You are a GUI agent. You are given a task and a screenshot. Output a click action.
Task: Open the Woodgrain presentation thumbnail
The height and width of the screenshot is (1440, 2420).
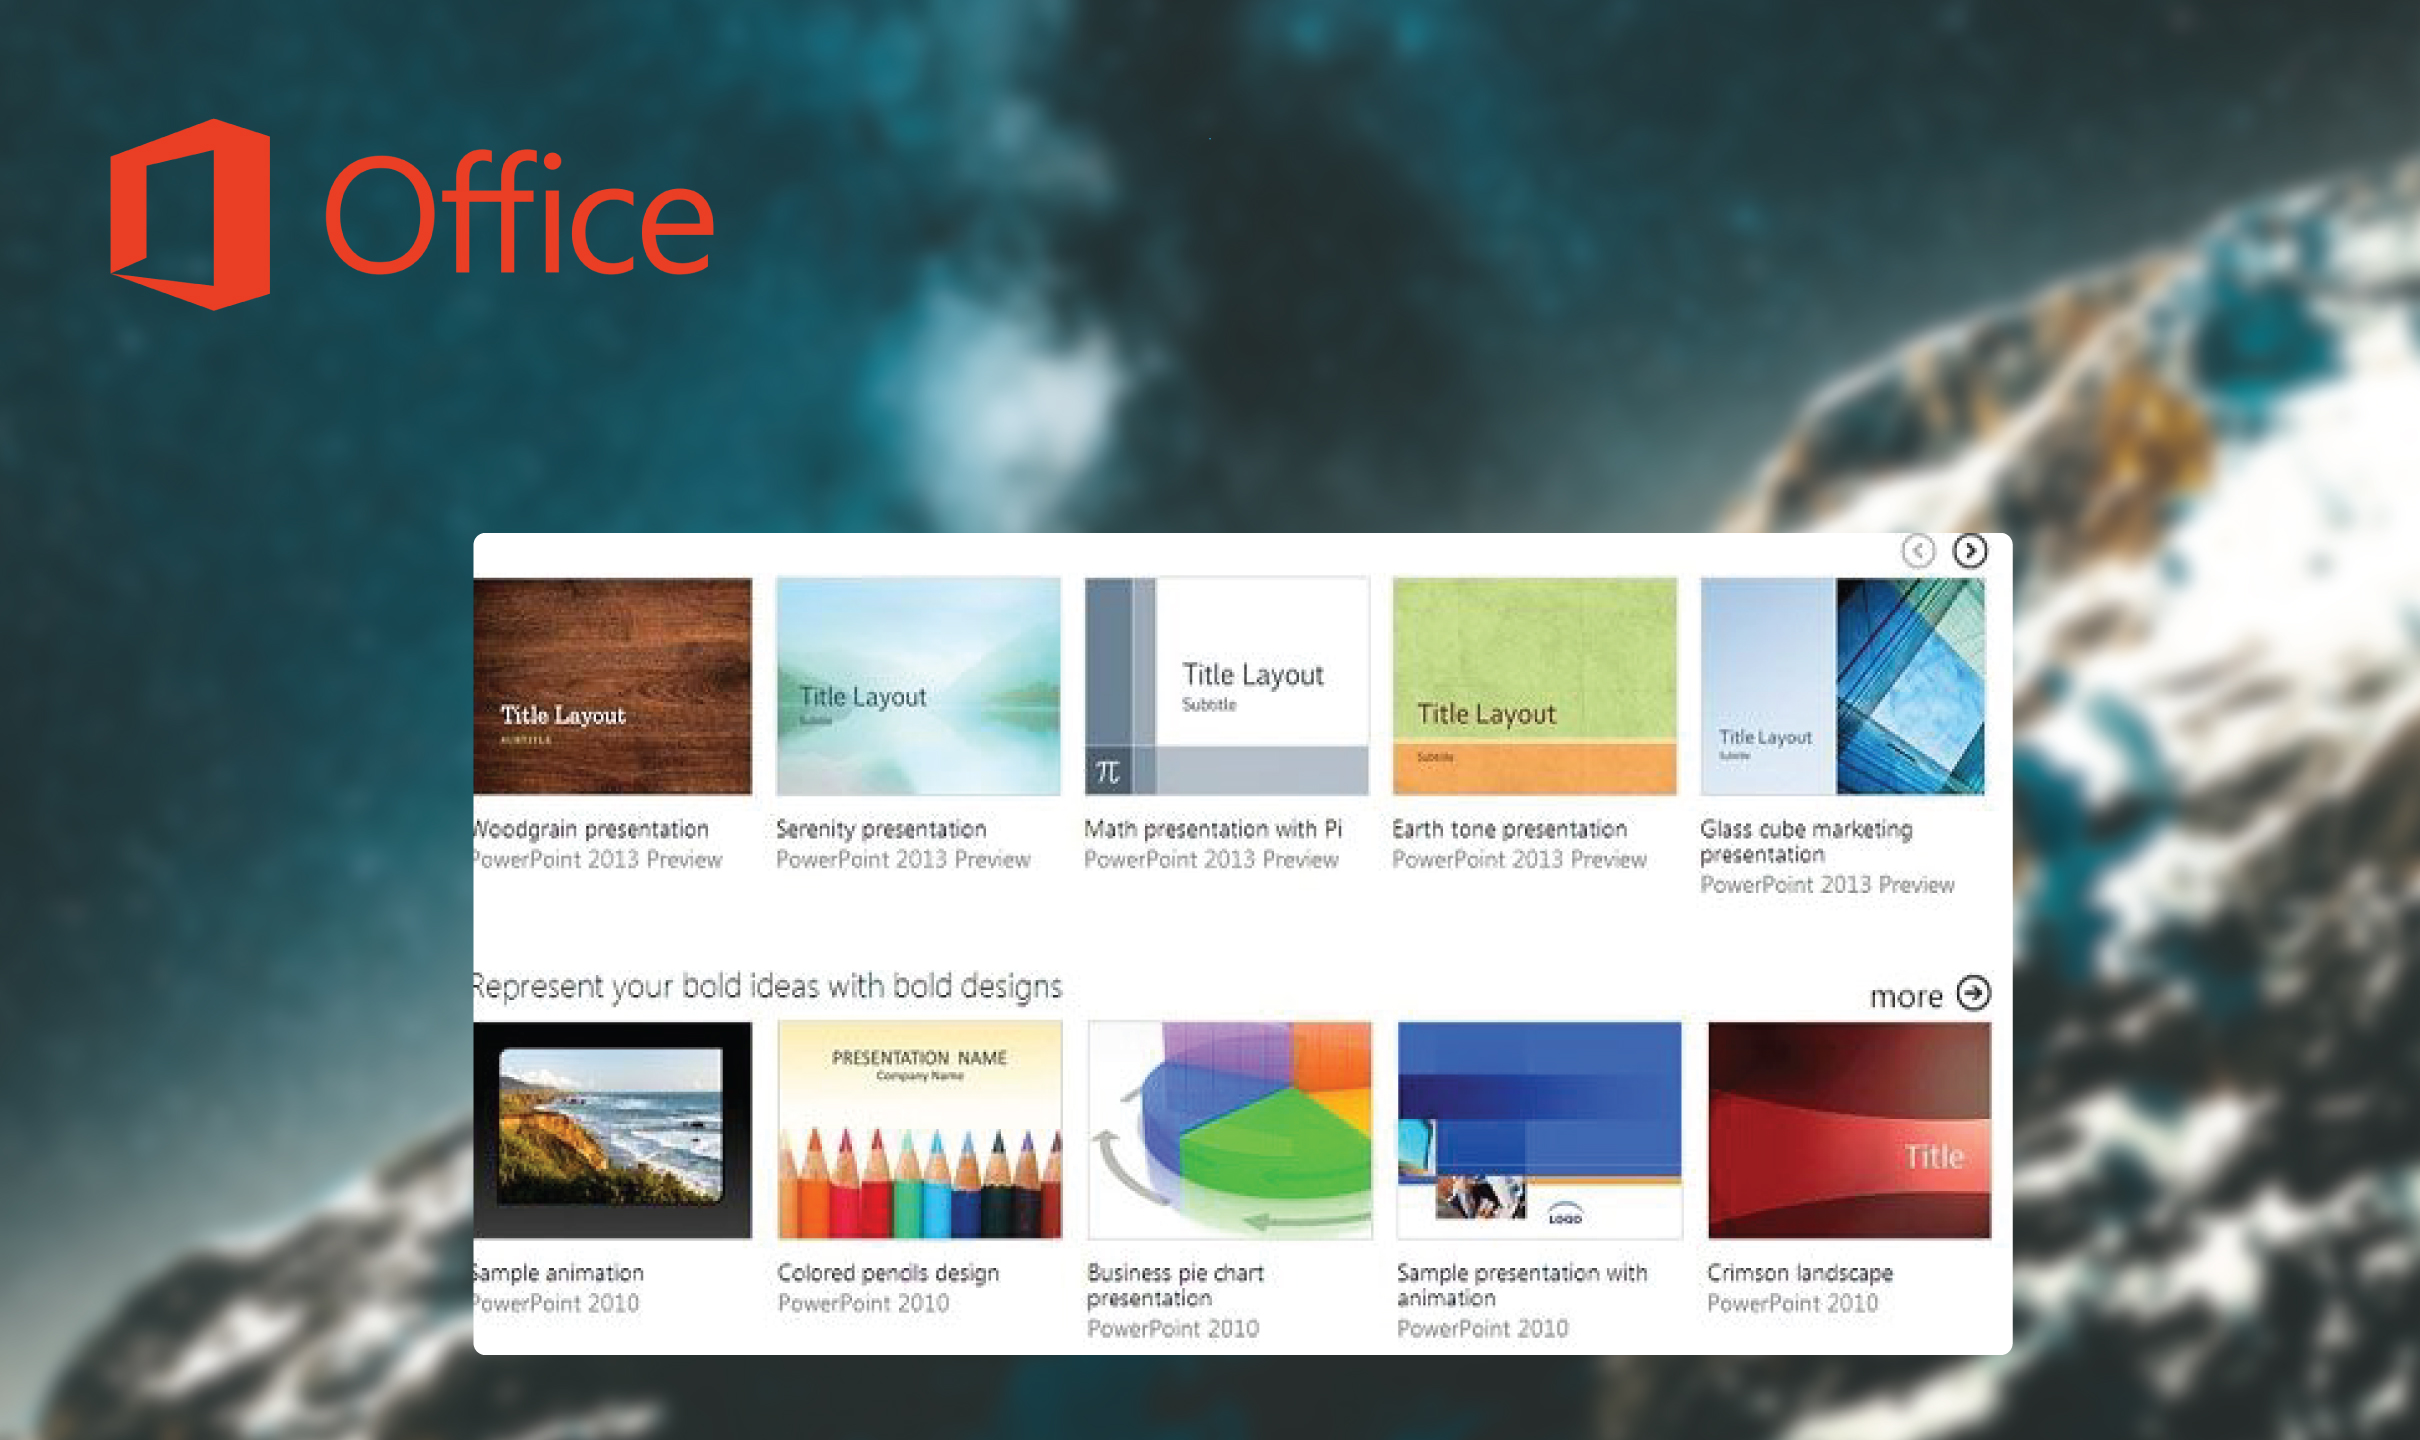point(612,686)
